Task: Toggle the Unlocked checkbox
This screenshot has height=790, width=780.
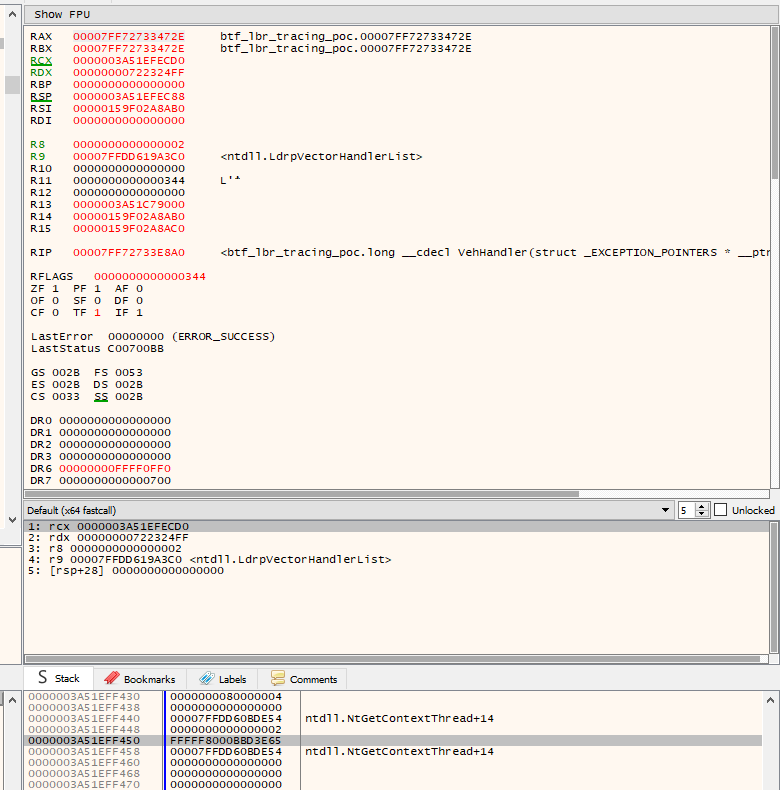Action: [x=721, y=510]
